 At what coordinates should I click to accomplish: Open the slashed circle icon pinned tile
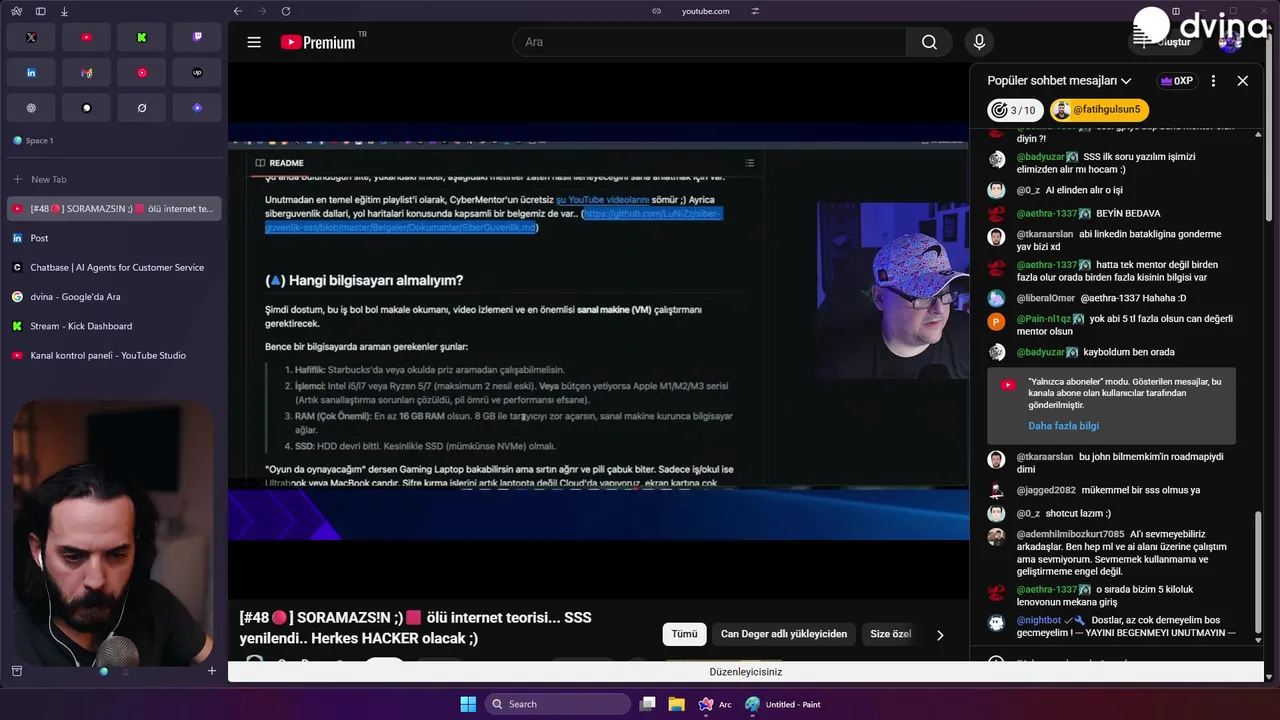click(x=142, y=107)
